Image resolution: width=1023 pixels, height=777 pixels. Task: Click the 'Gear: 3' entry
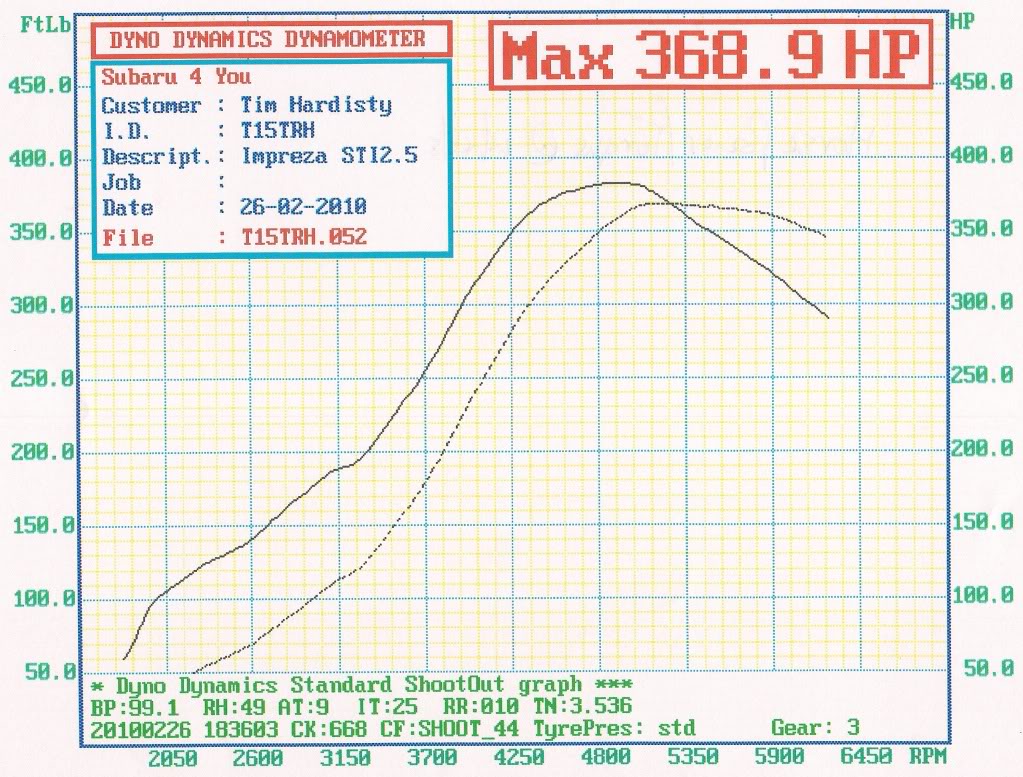tap(815, 727)
